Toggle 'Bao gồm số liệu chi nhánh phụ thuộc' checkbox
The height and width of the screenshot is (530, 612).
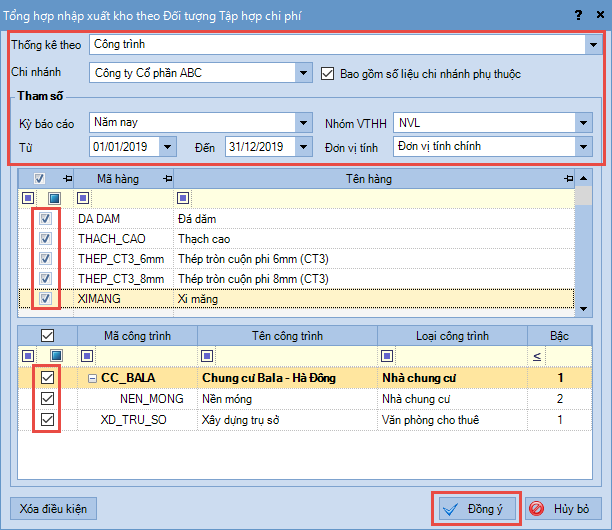pos(327,73)
